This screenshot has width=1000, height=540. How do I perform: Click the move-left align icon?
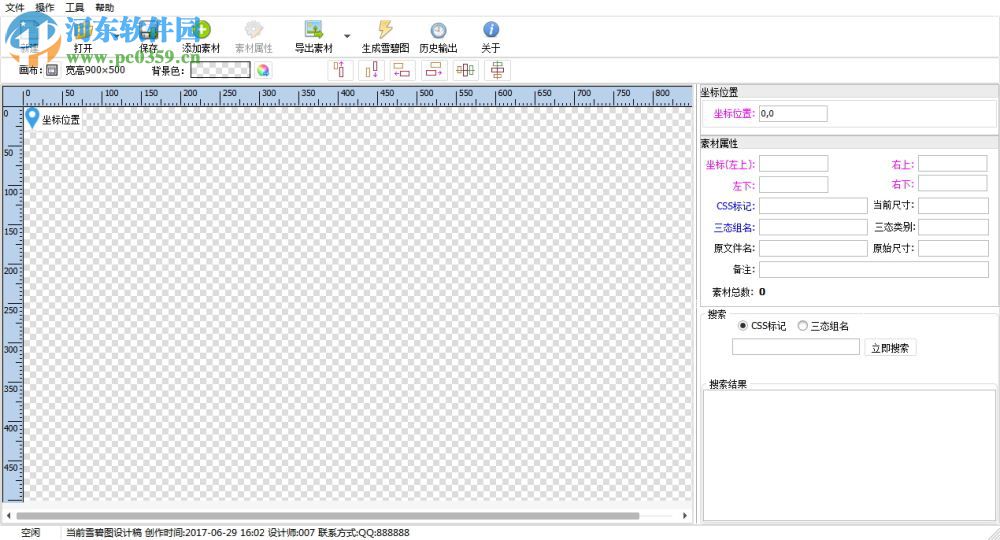(402, 70)
